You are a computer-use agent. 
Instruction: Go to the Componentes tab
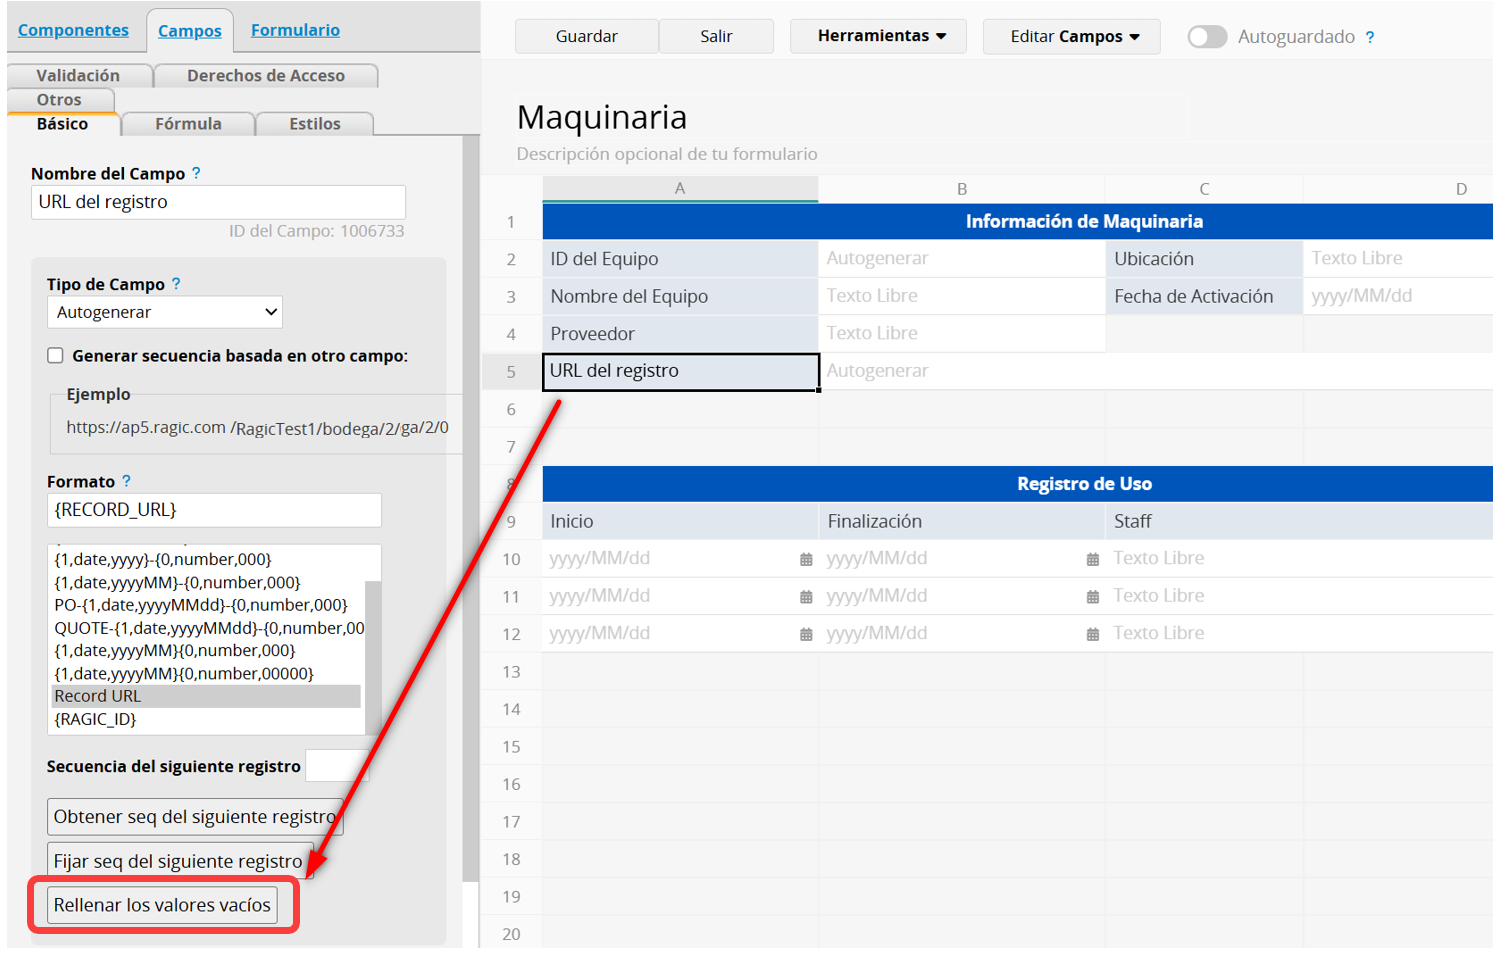73,30
